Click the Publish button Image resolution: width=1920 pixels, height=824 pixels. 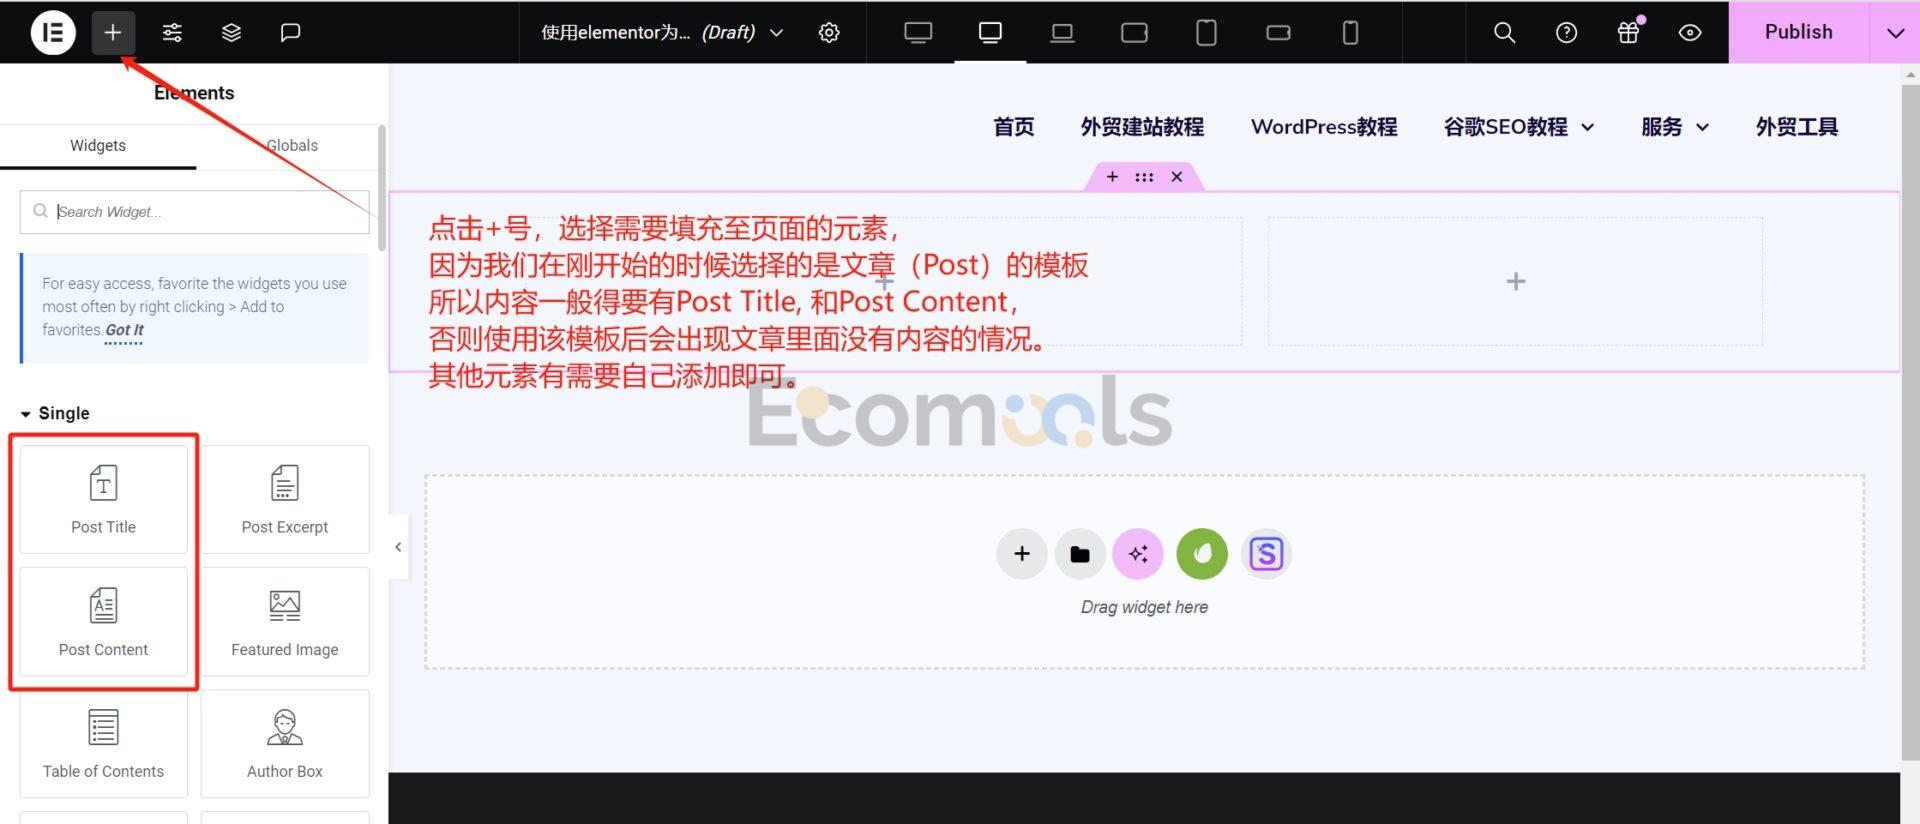coord(1798,32)
